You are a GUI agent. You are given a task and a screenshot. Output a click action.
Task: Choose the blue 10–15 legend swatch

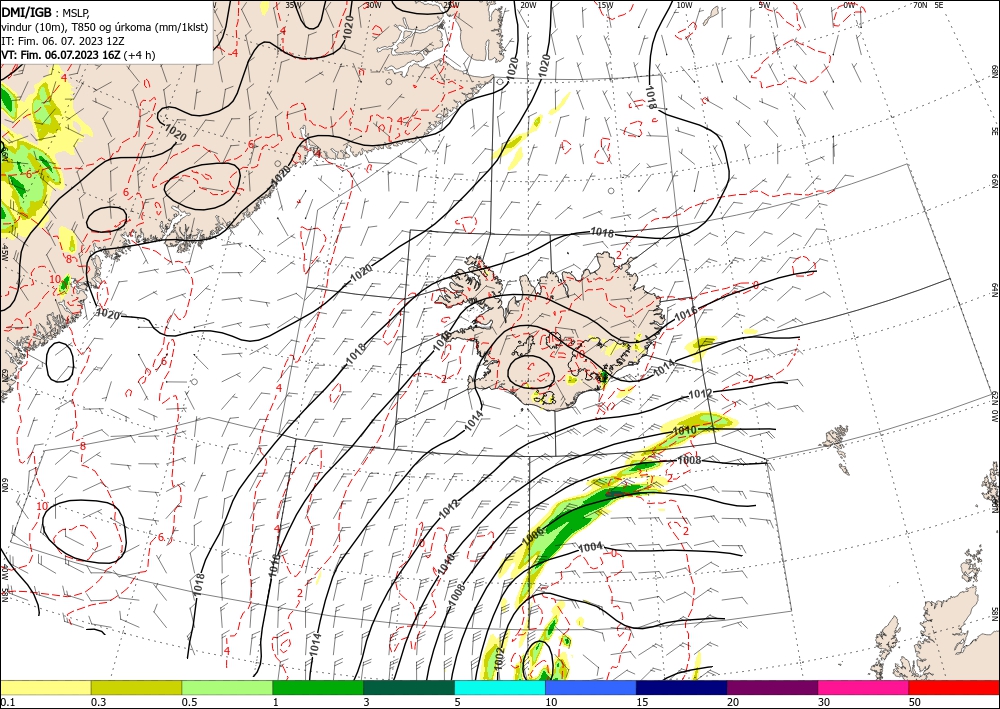pos(591,687)
